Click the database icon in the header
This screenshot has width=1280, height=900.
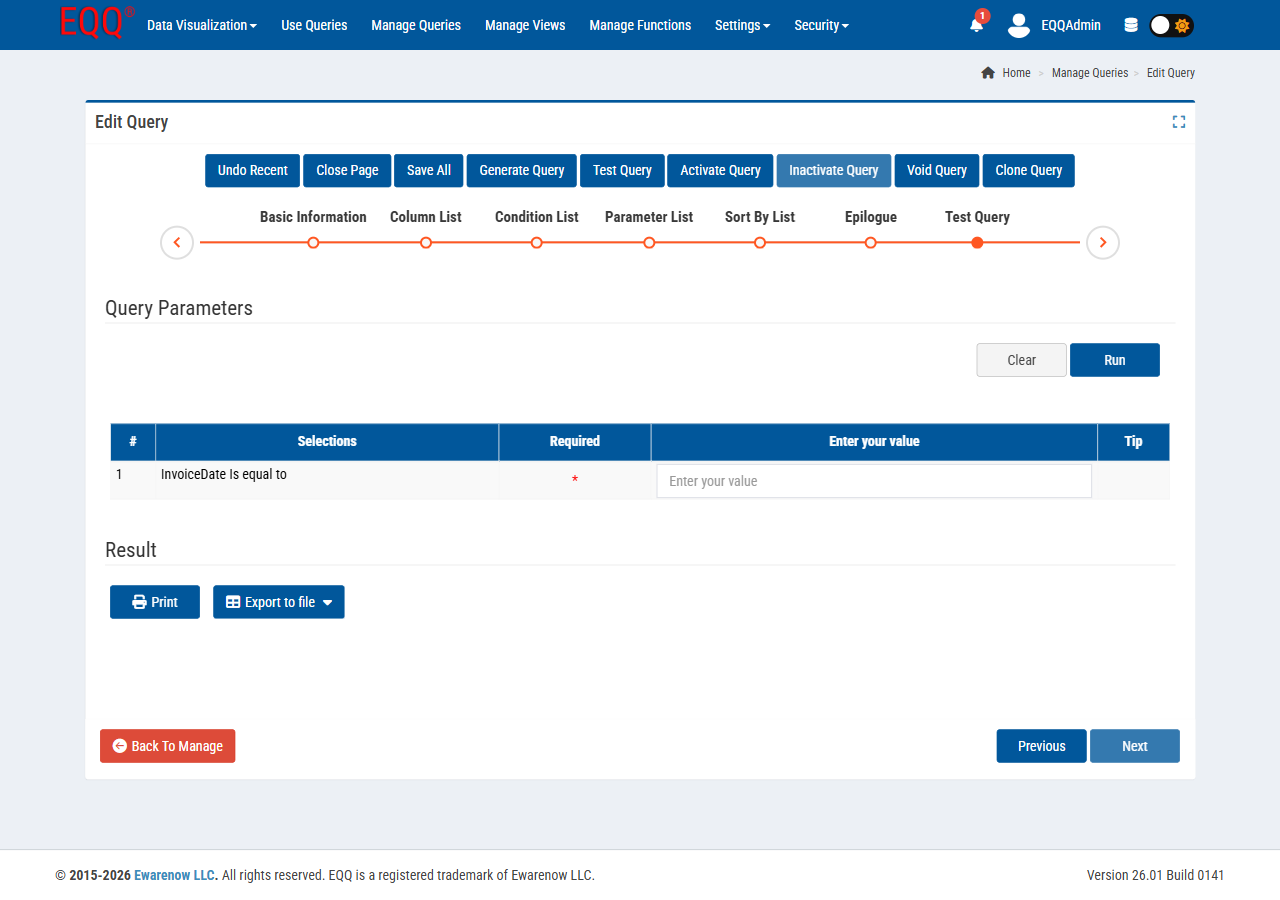click(1131, 24)
